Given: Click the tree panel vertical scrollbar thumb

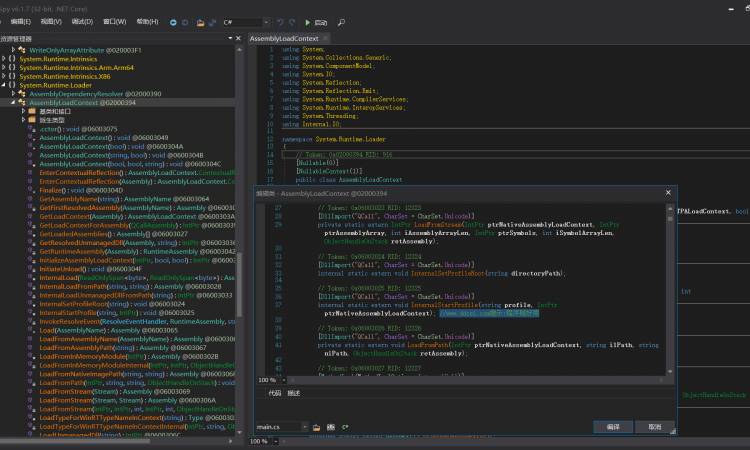Looking at the screenshot, I should click(239, 285).
